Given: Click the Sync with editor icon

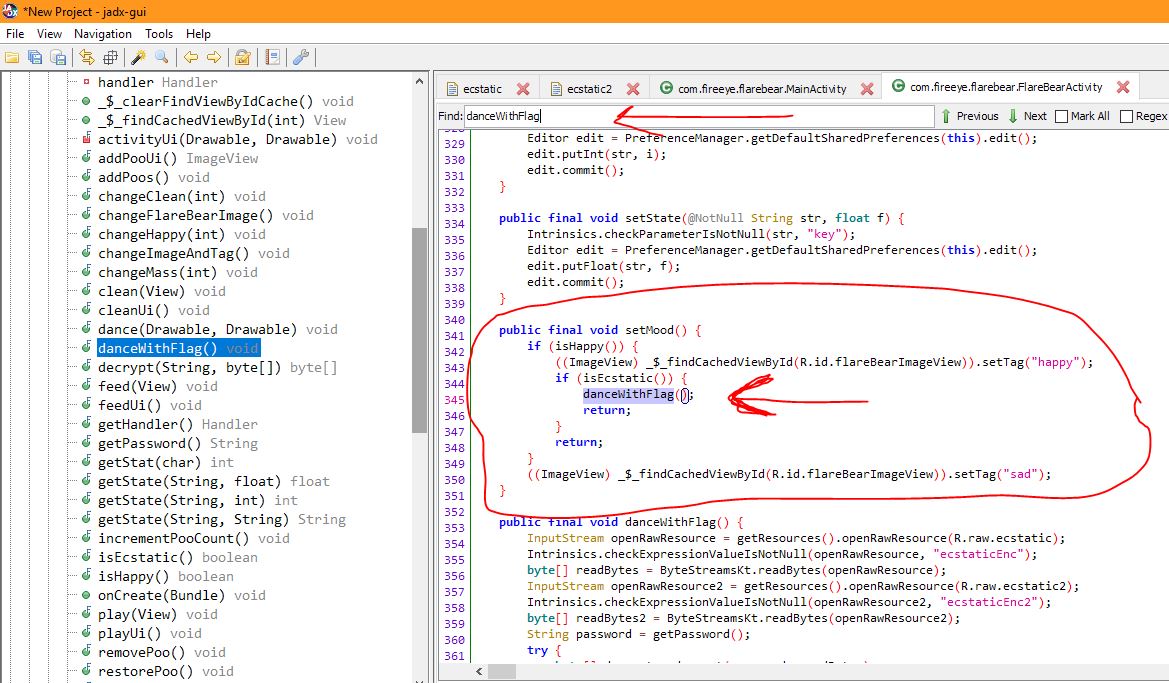Looking at the screenshot, I should click(x=87, y=57).
